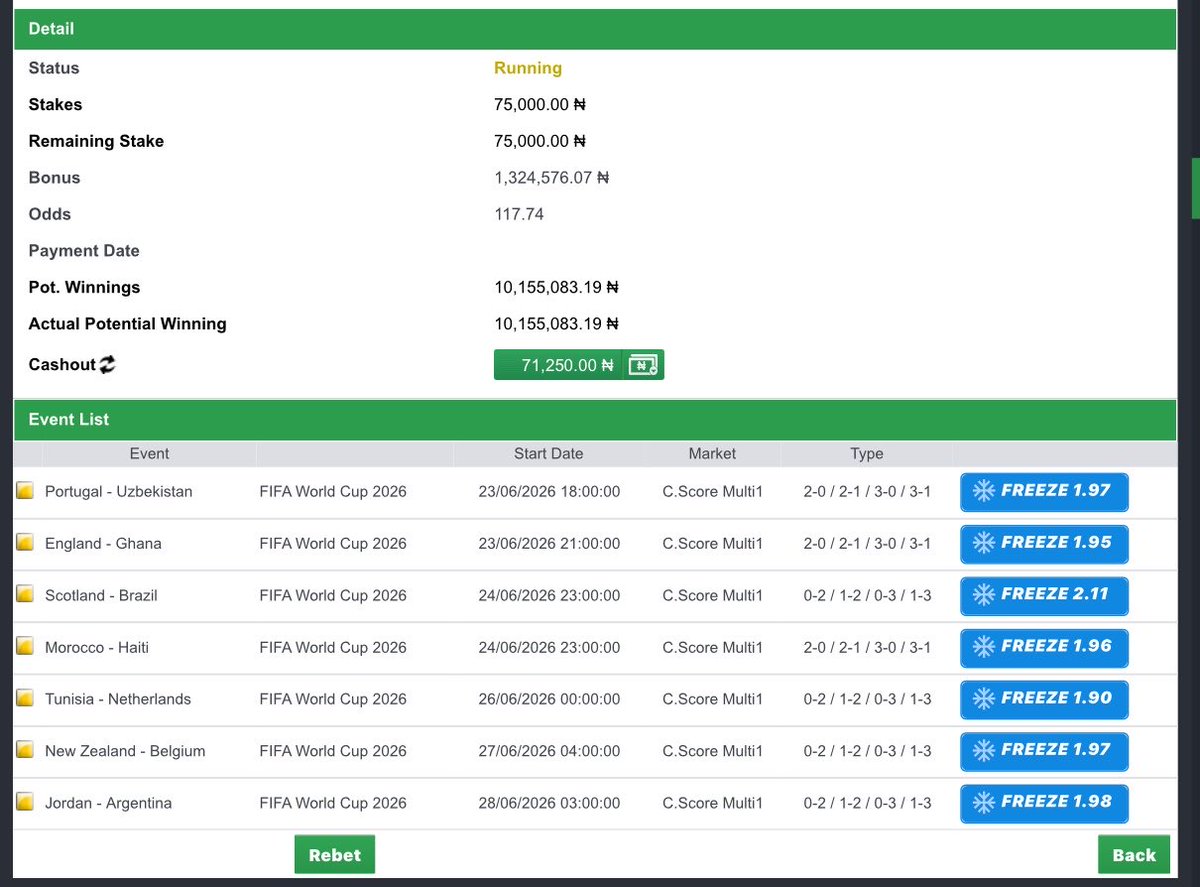Image resolution: width=1200 pixels, height=887 pixels.
Task: Freeze odds 1.90 for Tunisia - Netherlands
Action: [x=1044, y=699]
